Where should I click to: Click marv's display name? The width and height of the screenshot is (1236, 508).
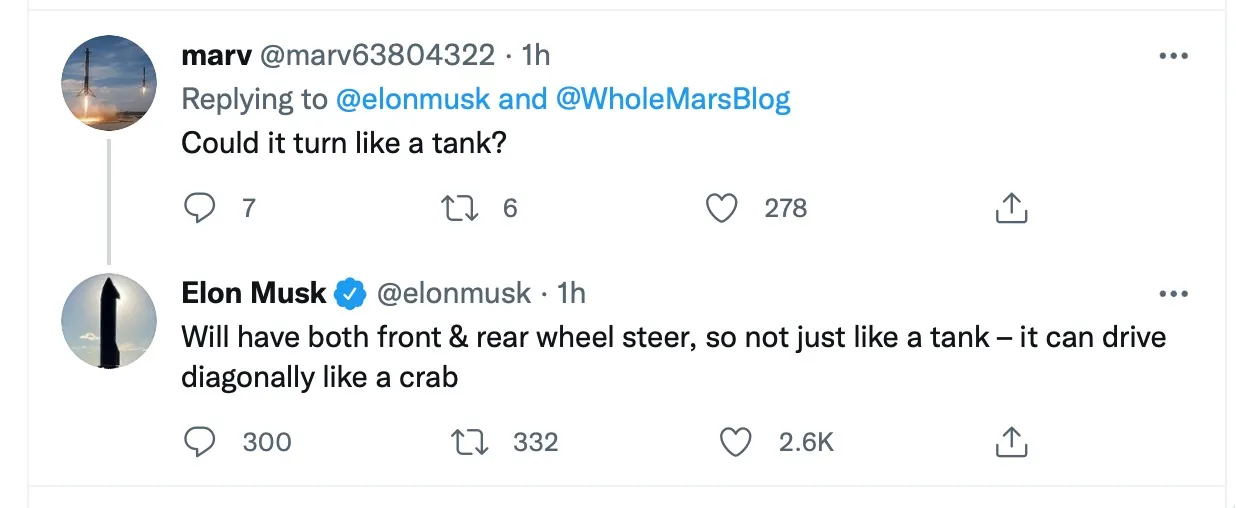tap(216, 54)
